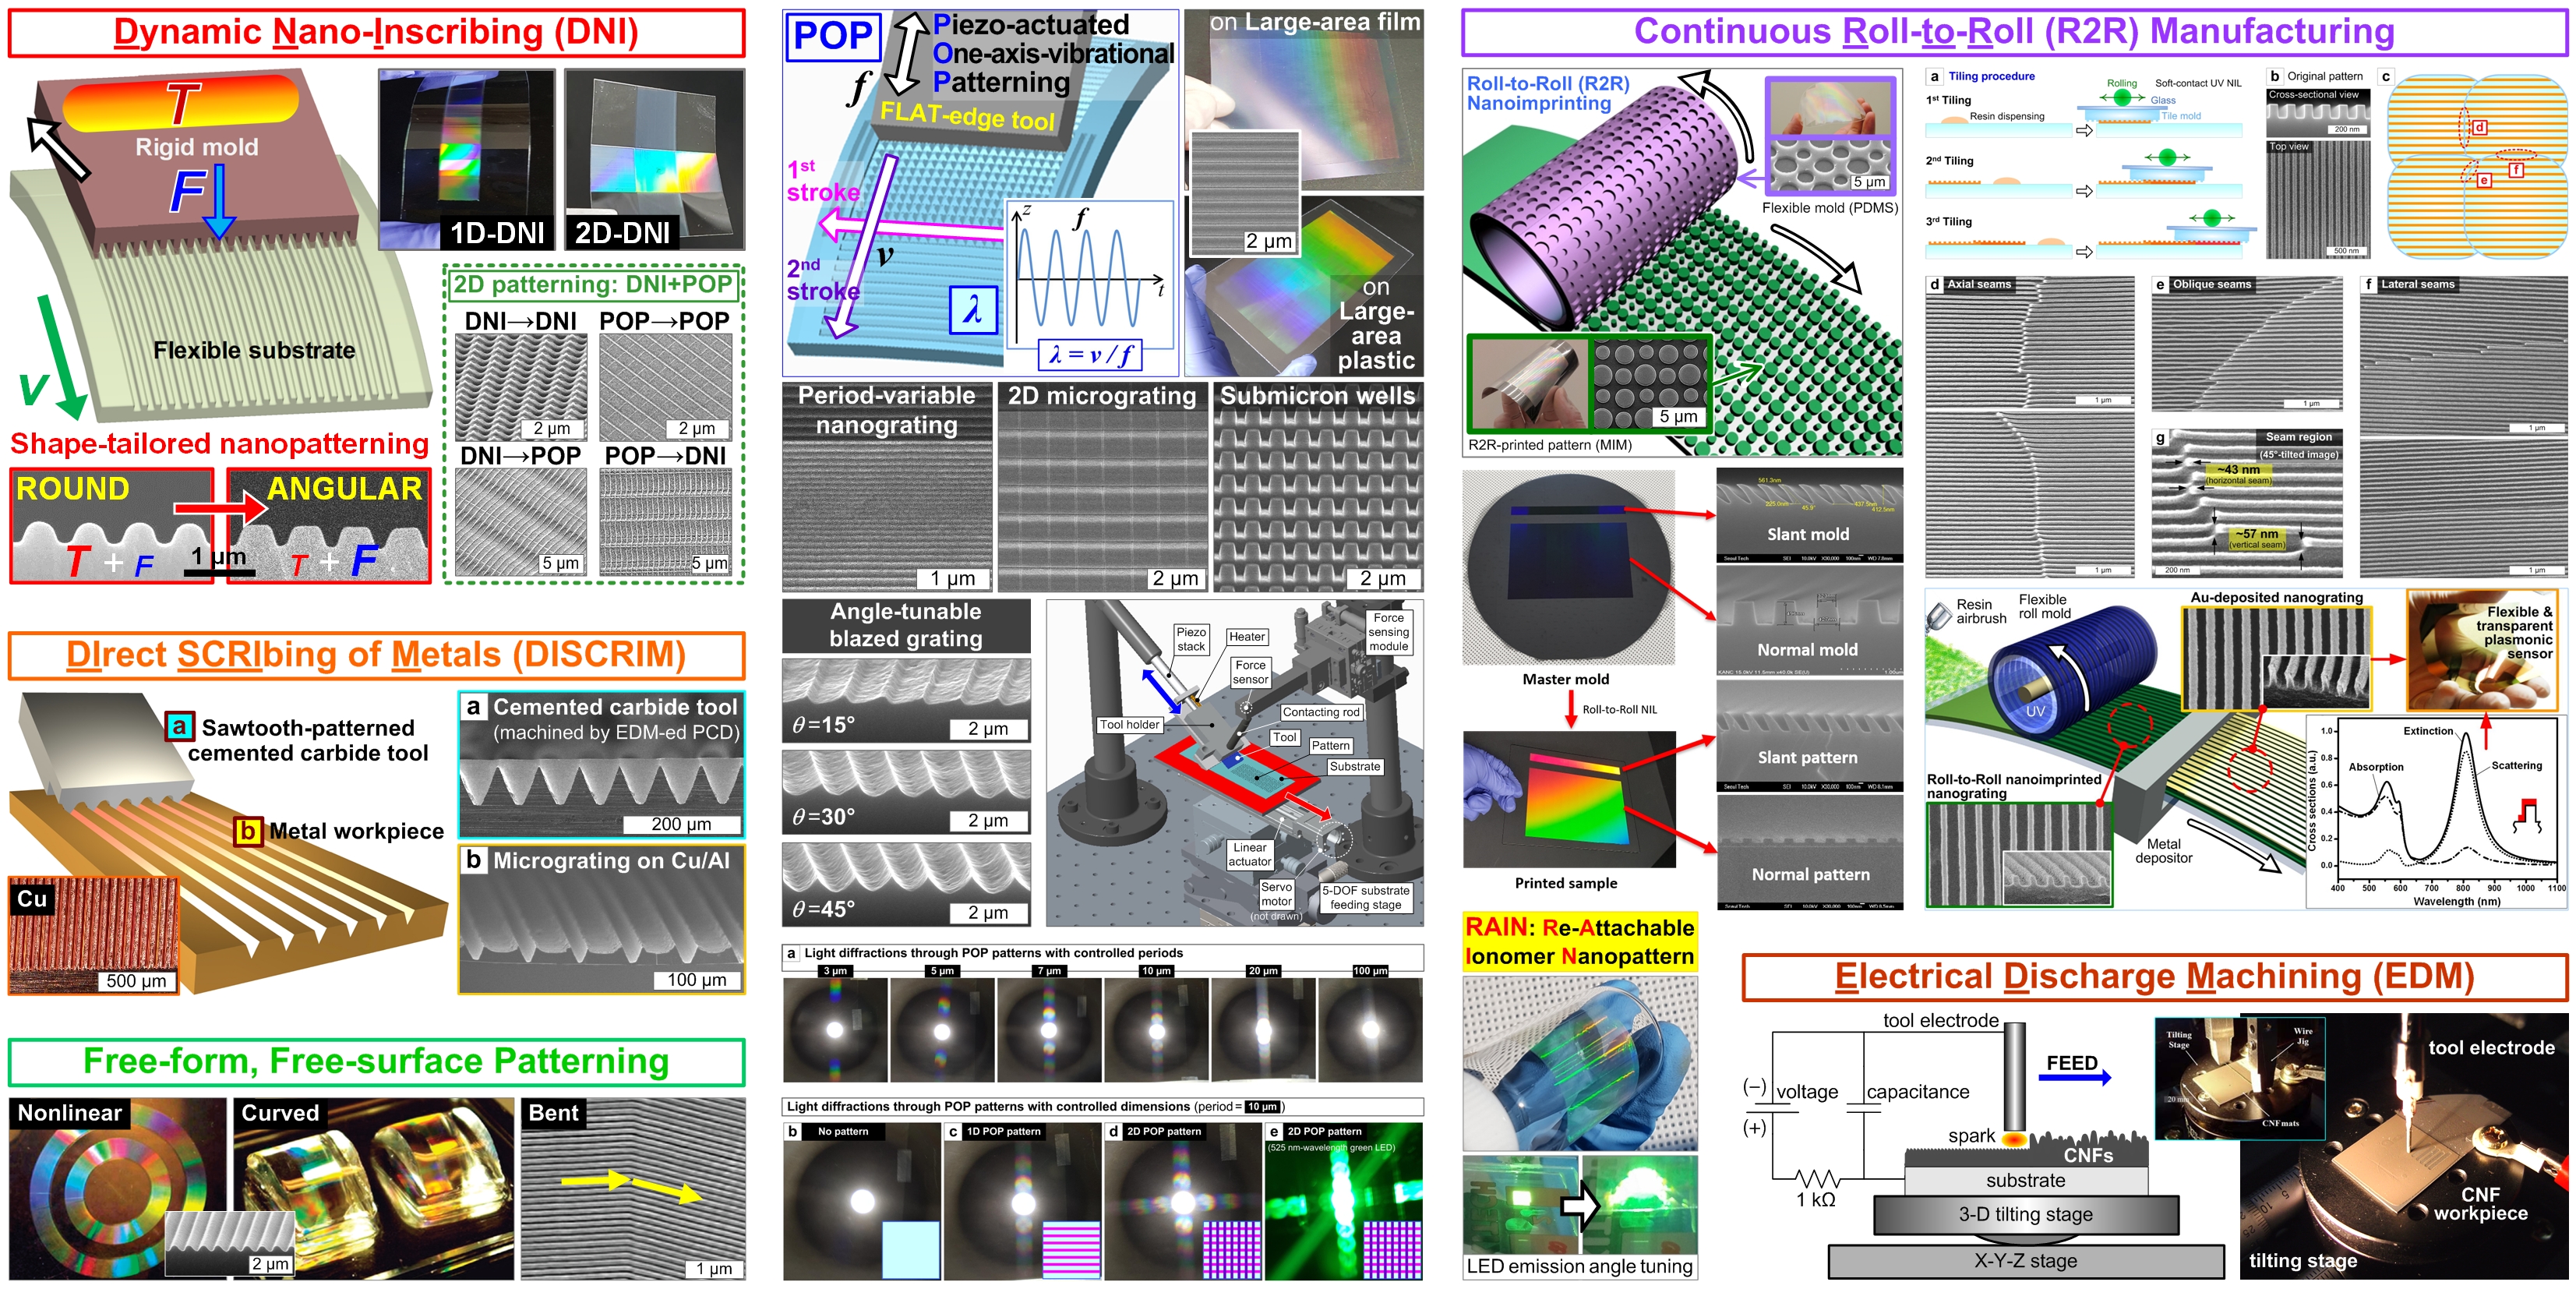Screen dimensions: 2576x1289
Task: Select the θ=45° blazed grating image
Action: pos(906,884)
